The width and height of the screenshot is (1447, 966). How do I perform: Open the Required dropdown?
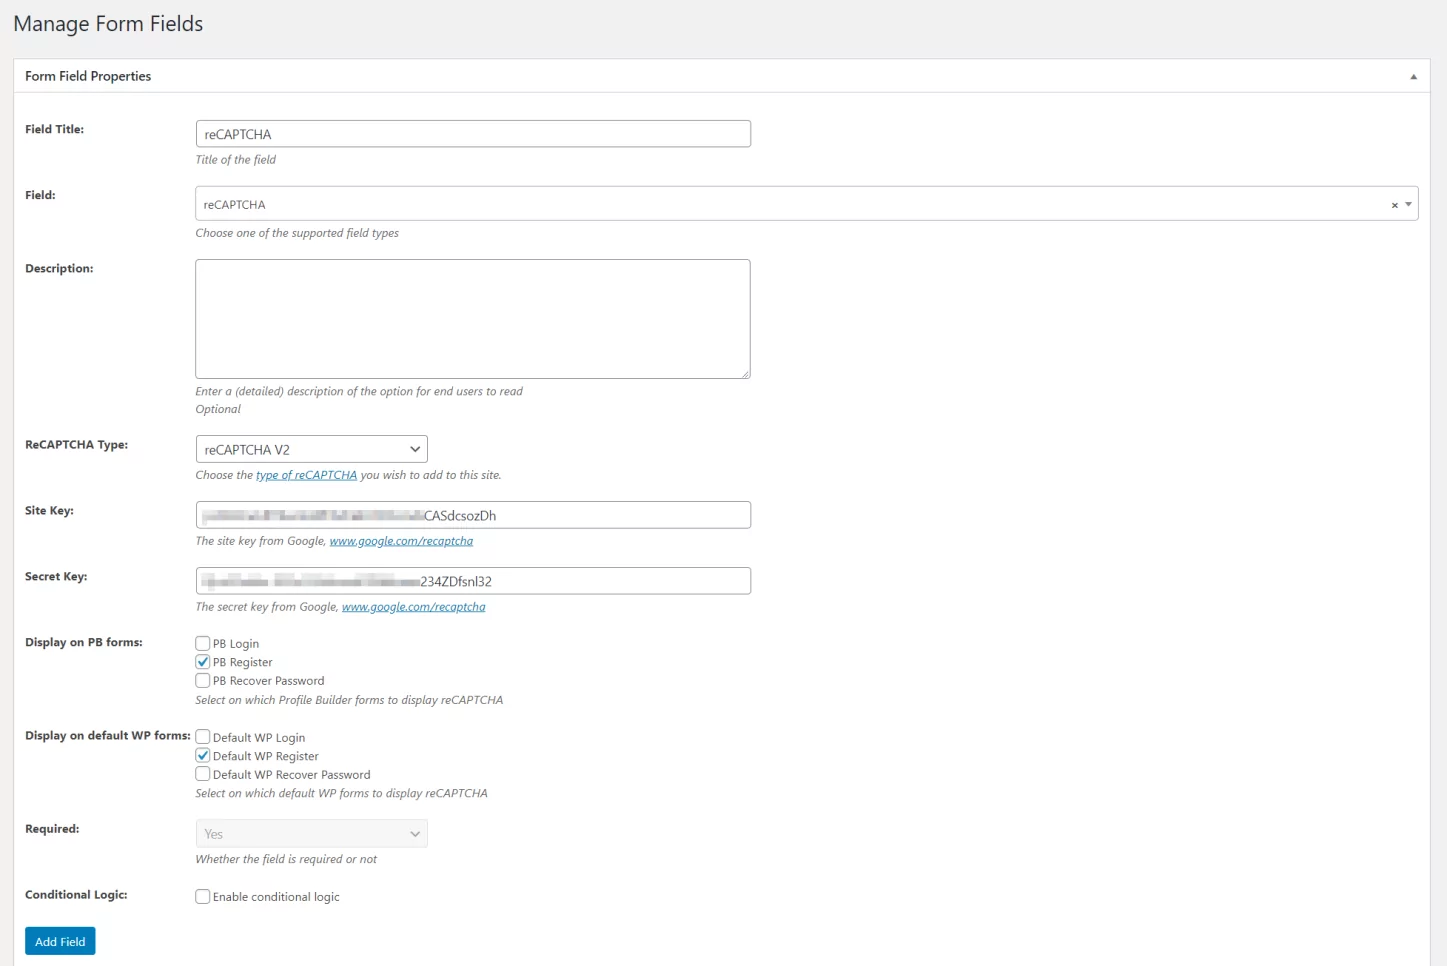pos(311,834)
